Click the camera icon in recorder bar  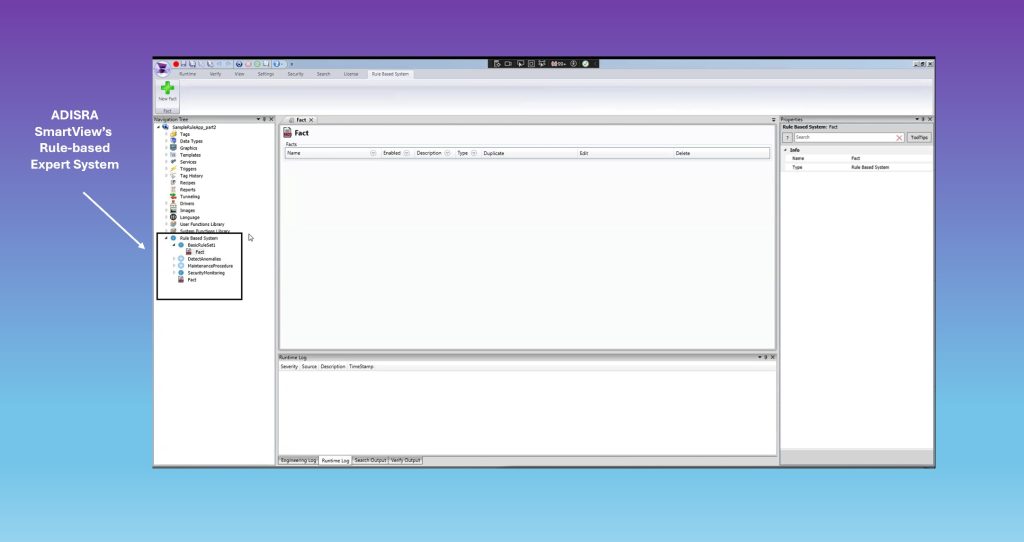click(x=508, y=64)
